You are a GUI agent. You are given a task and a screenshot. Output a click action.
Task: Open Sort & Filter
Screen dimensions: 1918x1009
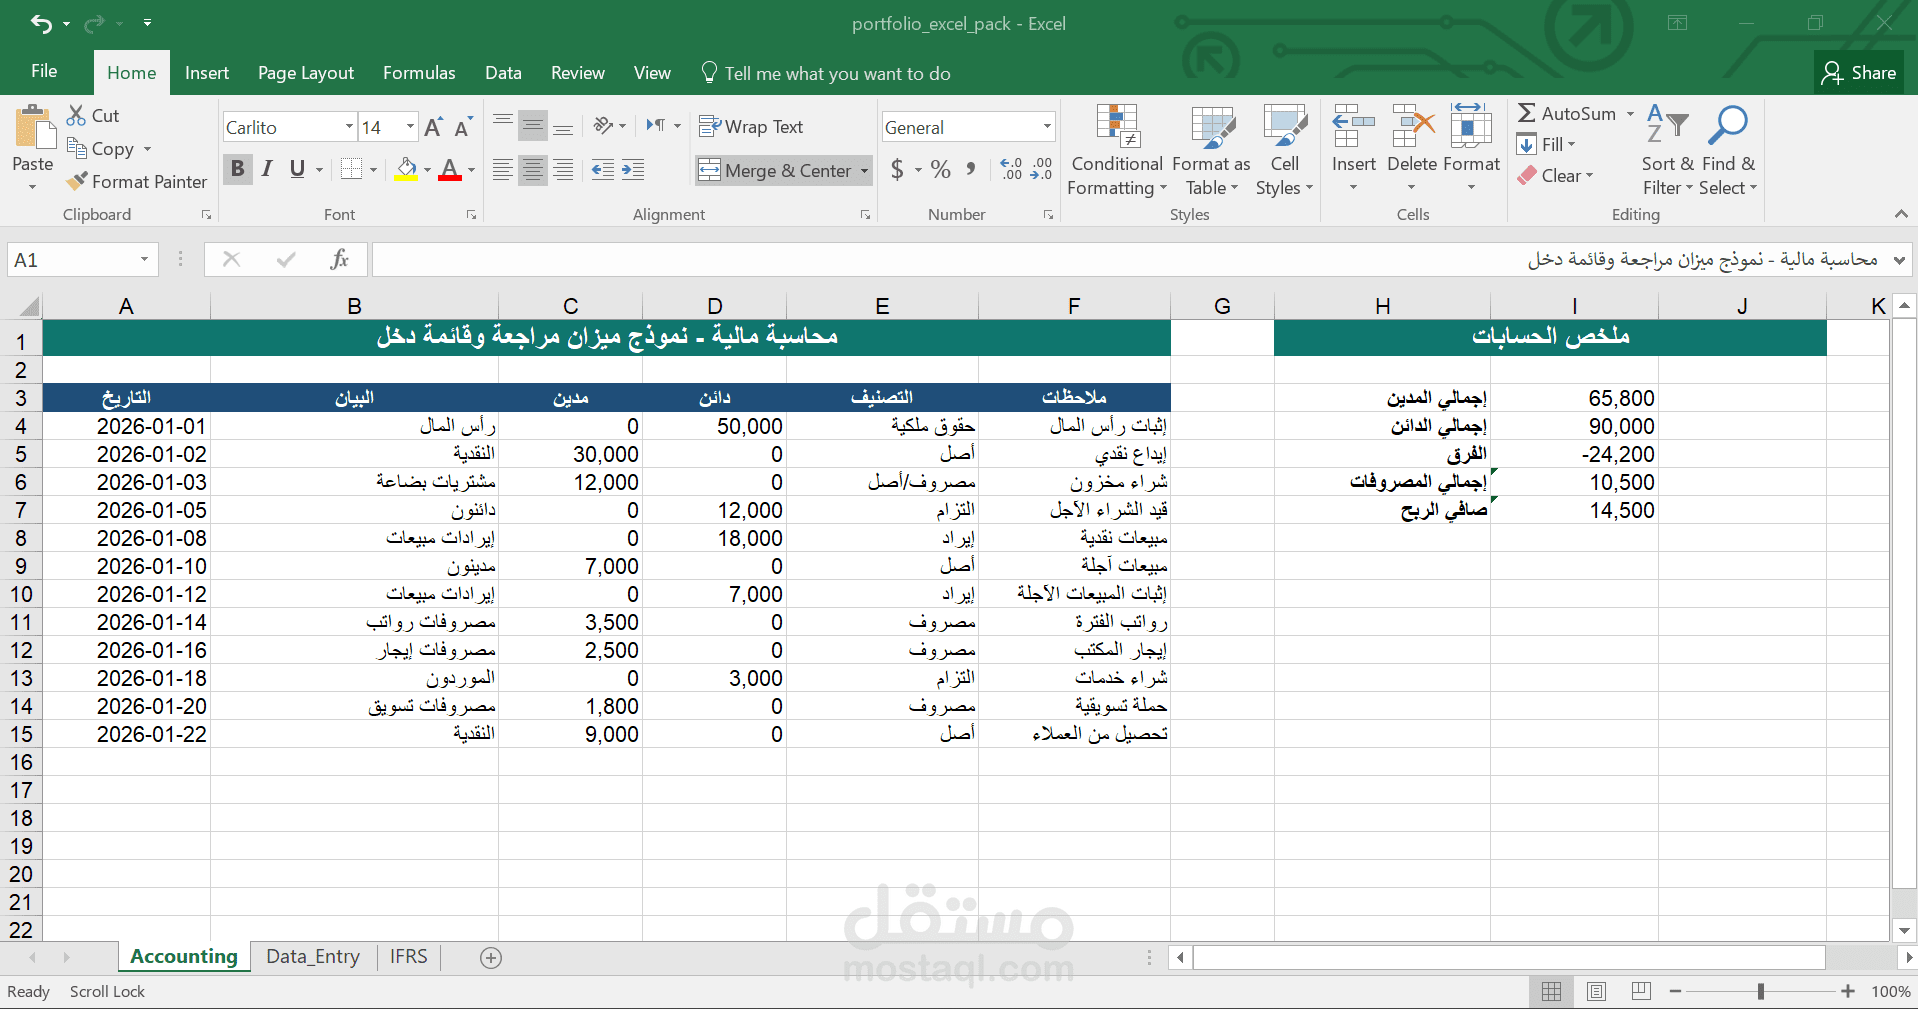coord(1667,150)
